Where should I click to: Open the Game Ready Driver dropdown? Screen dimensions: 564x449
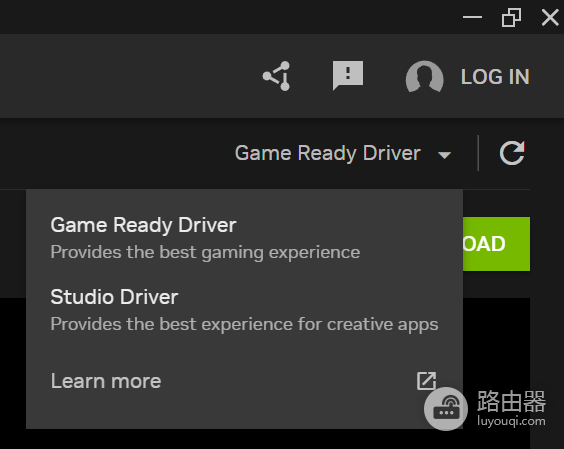click(343, 153)
